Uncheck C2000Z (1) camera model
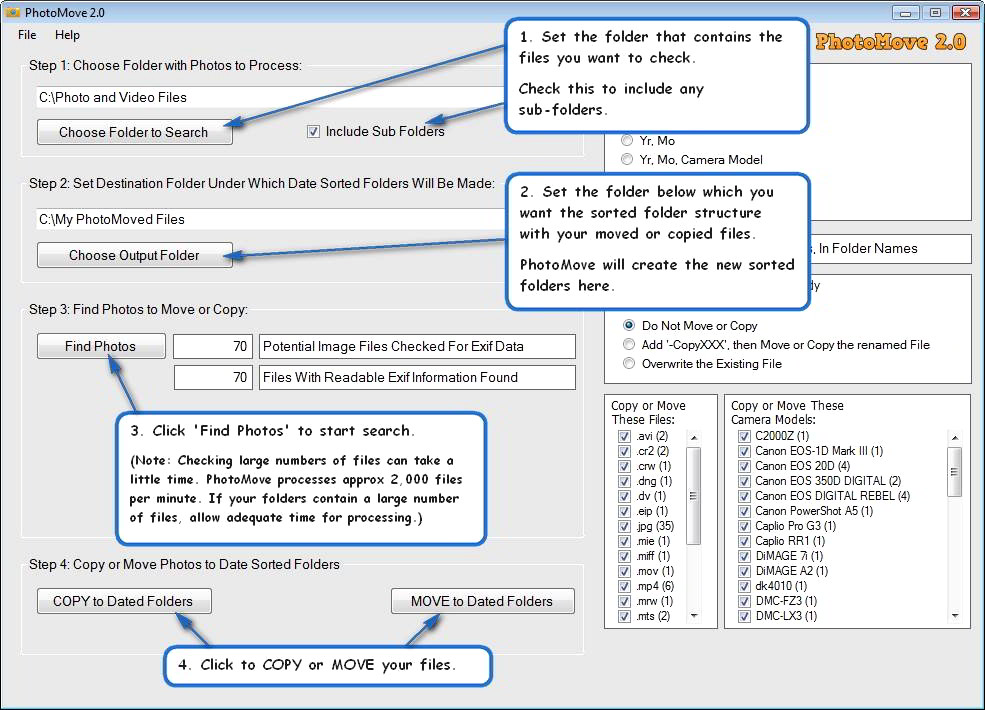Screen dimensions: 985x710 [x=744, y=436]
